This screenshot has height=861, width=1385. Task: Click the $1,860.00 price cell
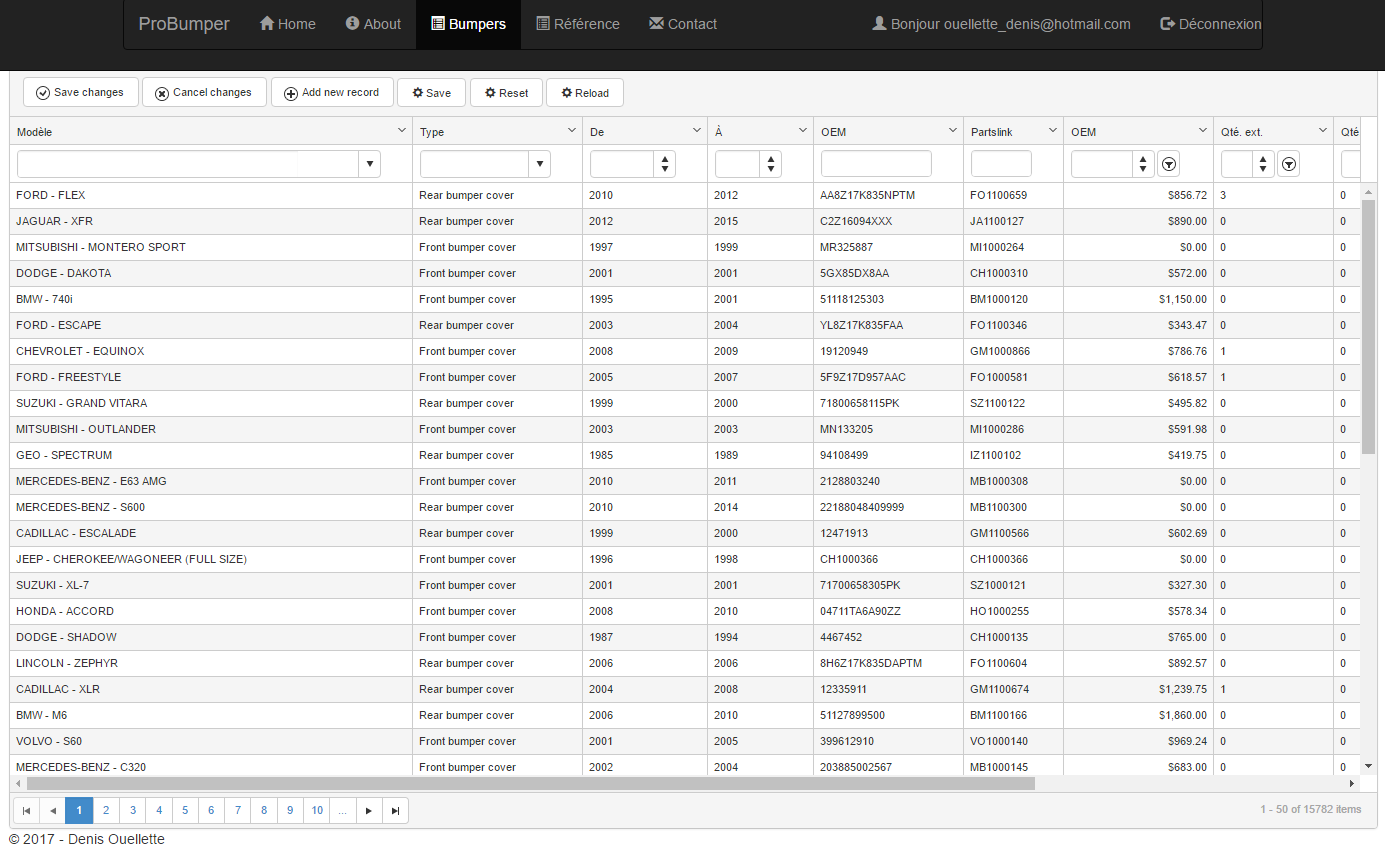click(1138, 715)
